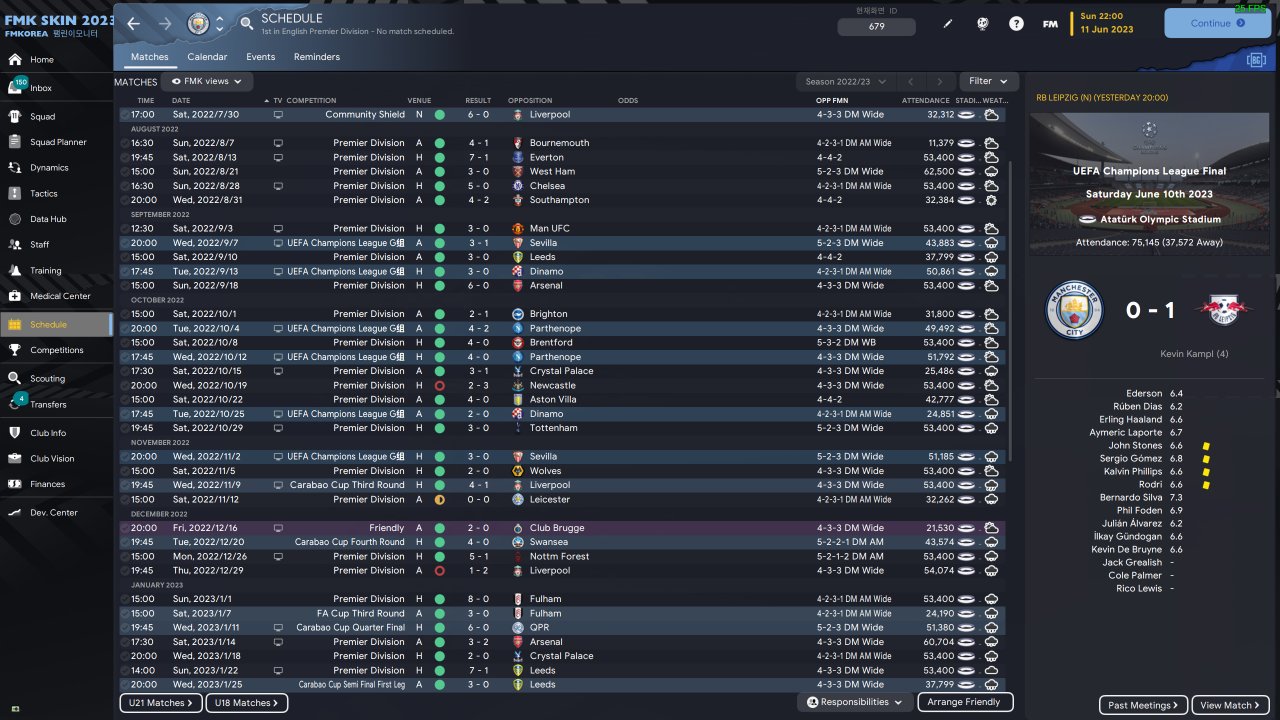Screen dimensions: 1280x720
Task: Open Finances from the sidebar
Action: coord(56,484)
